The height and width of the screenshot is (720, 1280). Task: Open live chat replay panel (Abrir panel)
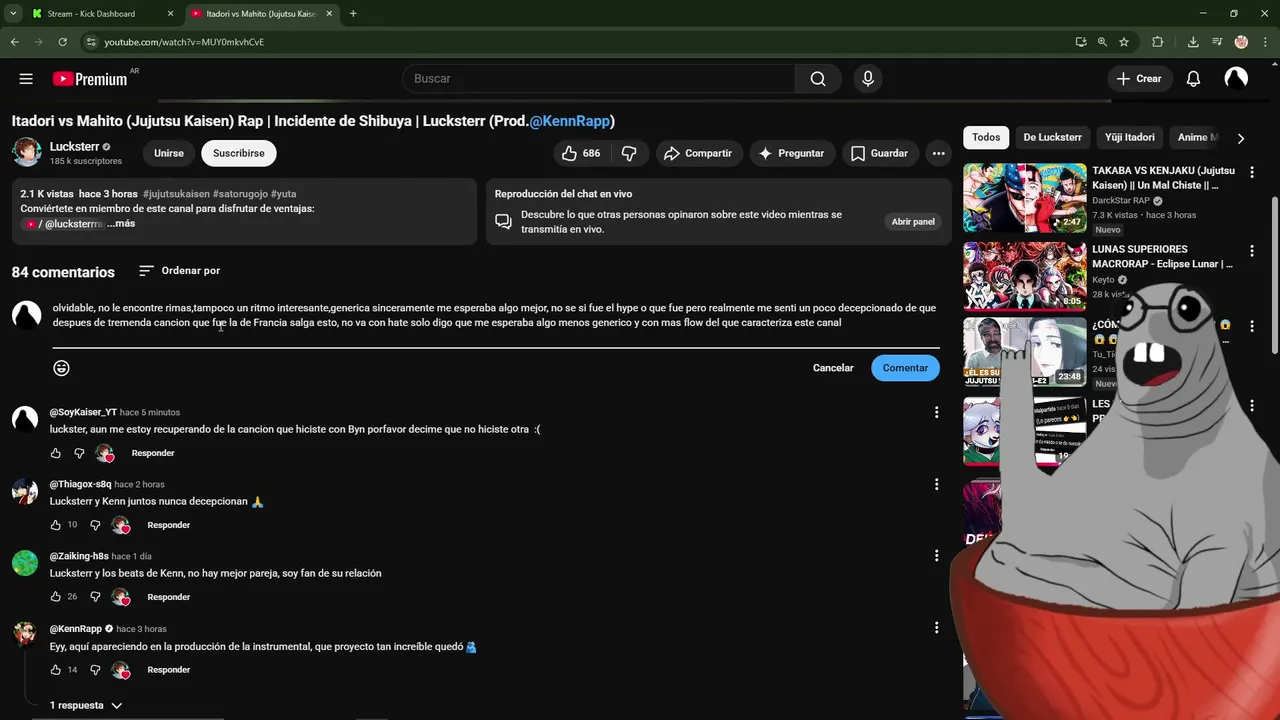(x=913, y=222)
